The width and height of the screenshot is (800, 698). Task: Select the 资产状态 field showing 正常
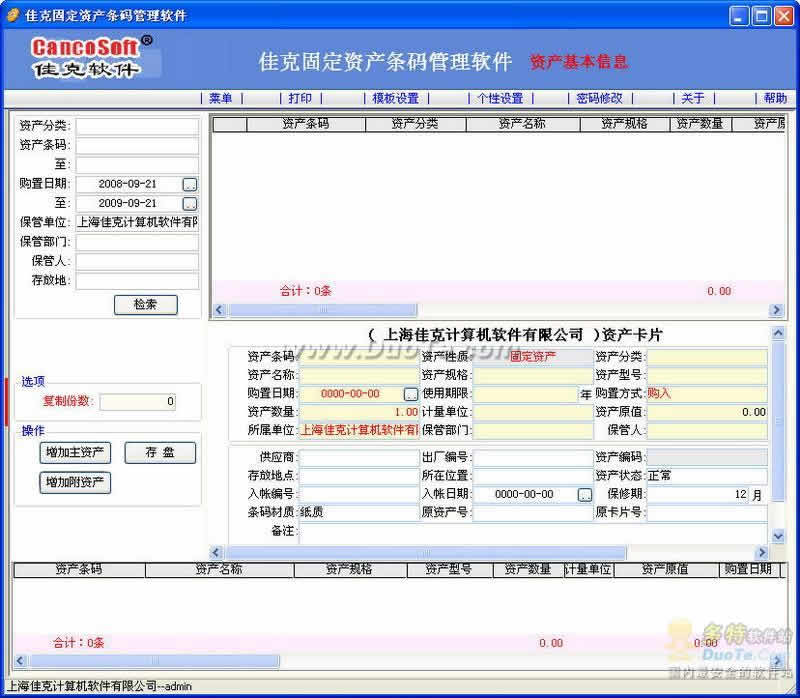pos(707,476)
